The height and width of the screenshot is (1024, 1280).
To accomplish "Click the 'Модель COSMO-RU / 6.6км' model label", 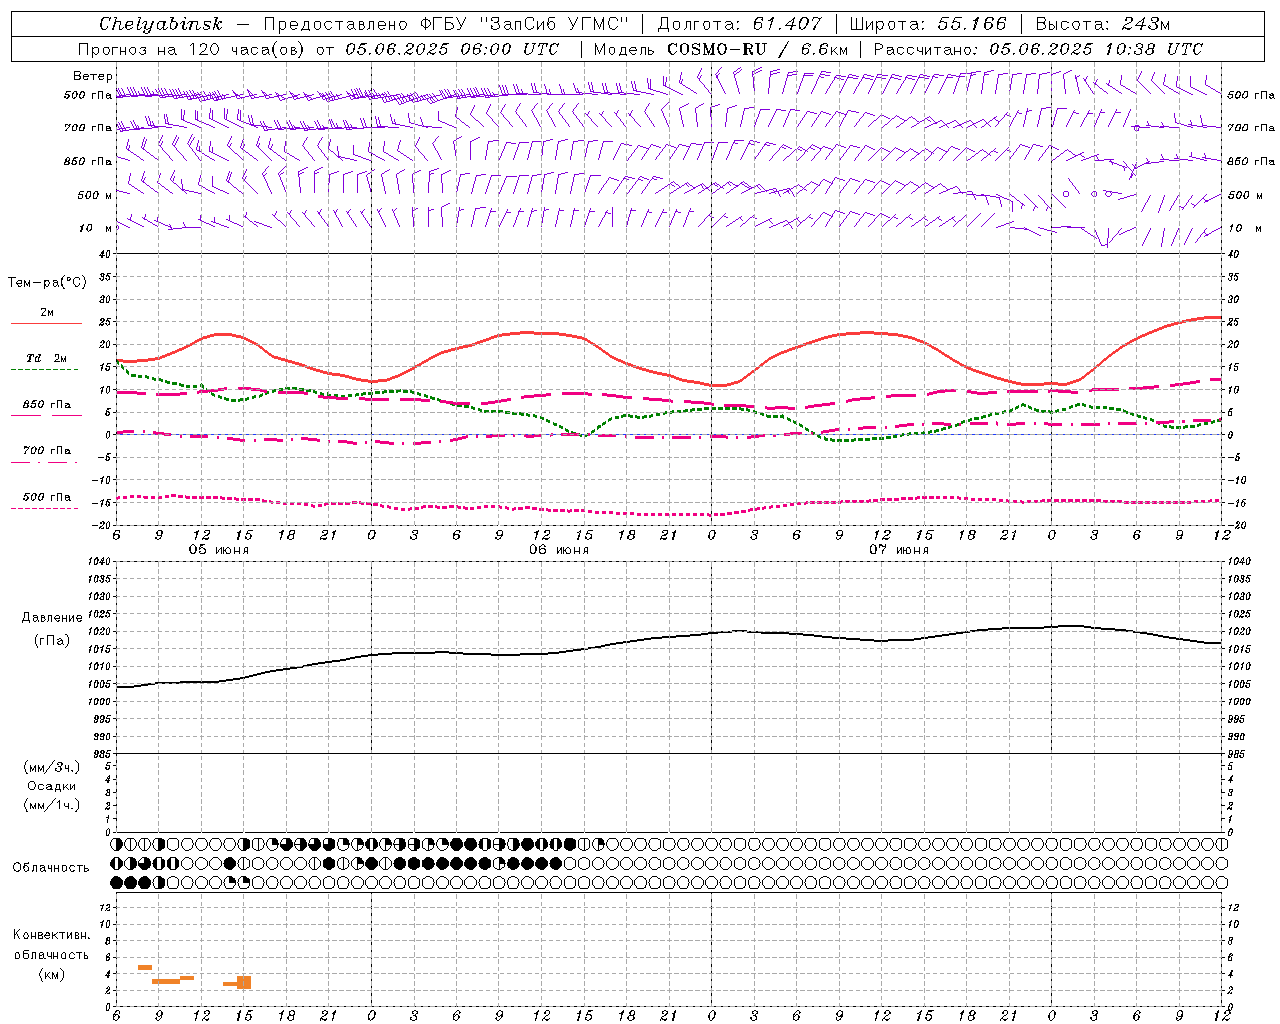I will [x=720, y=49].
